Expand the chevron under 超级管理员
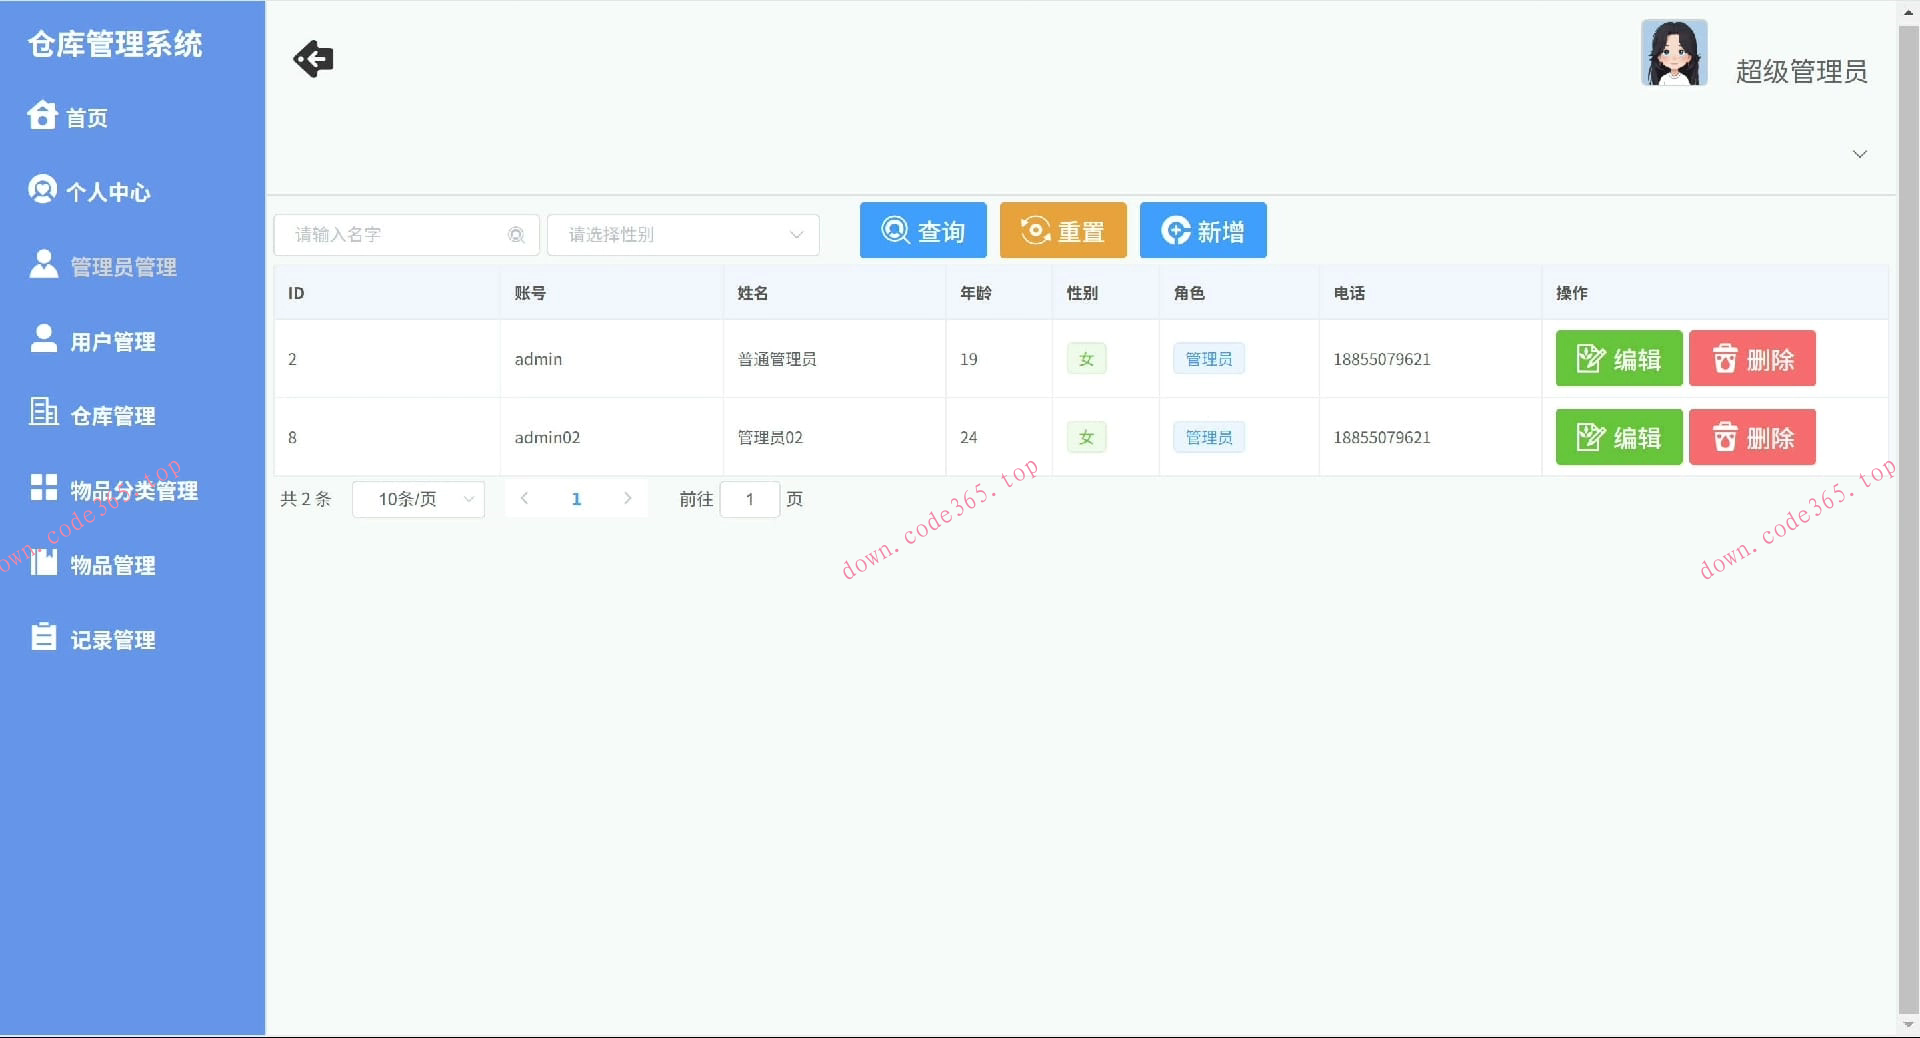The image size is (1920, 1038). 1859,154
